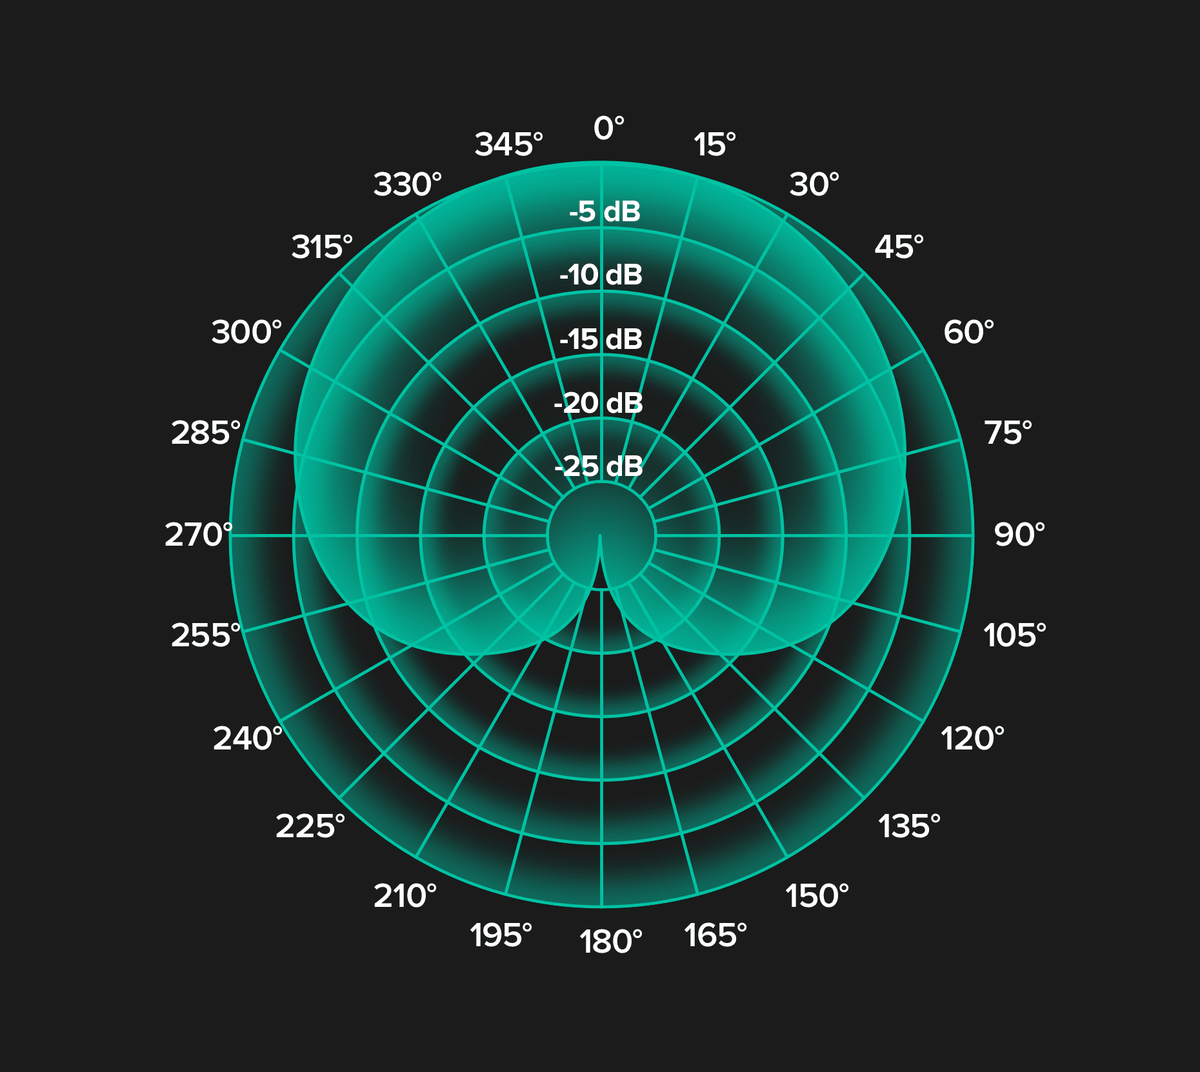Select the -10 dB ring label
This screenshot has height=1072, width=1200.
coord(600,275)
